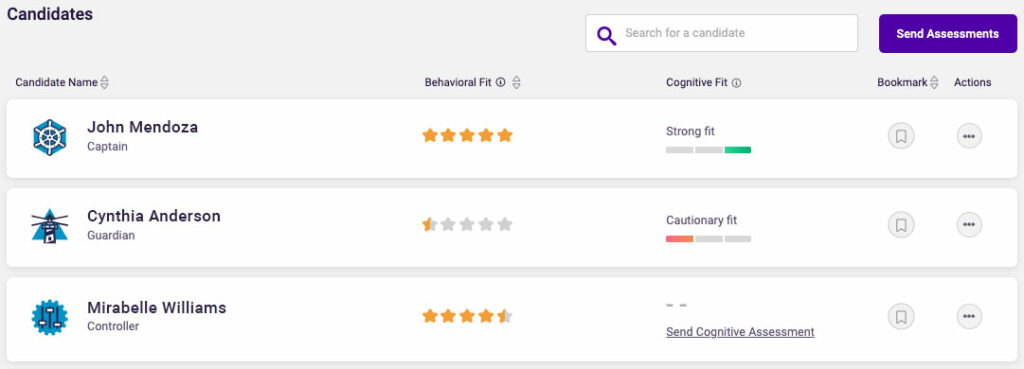Open actions menu for John Mendoza

click(x=969, y=136)
